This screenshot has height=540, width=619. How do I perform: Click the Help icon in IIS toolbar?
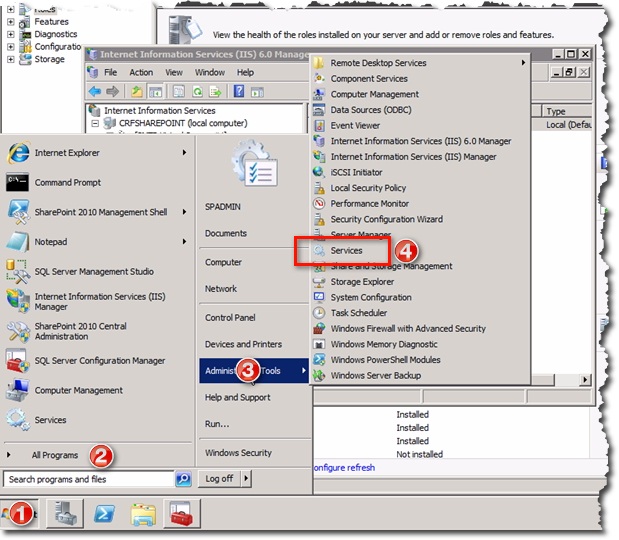tap(239, 91)
